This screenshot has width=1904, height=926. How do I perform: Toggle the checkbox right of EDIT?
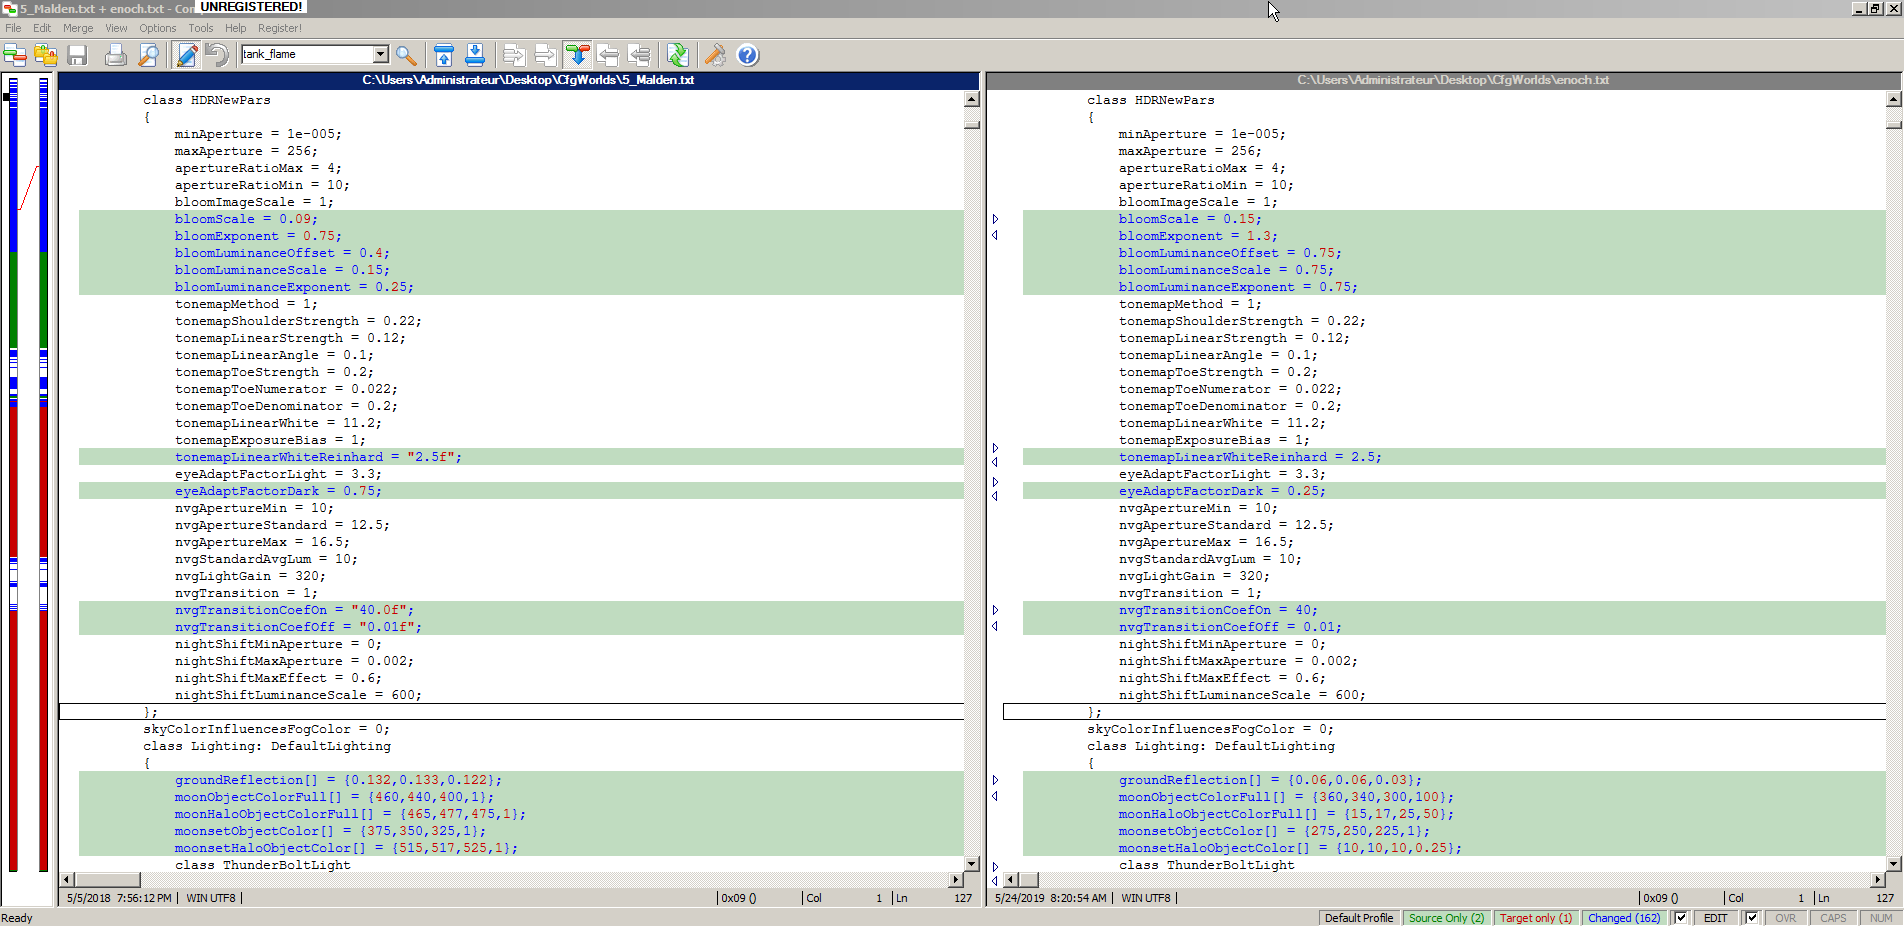(x=1751, y=918)
